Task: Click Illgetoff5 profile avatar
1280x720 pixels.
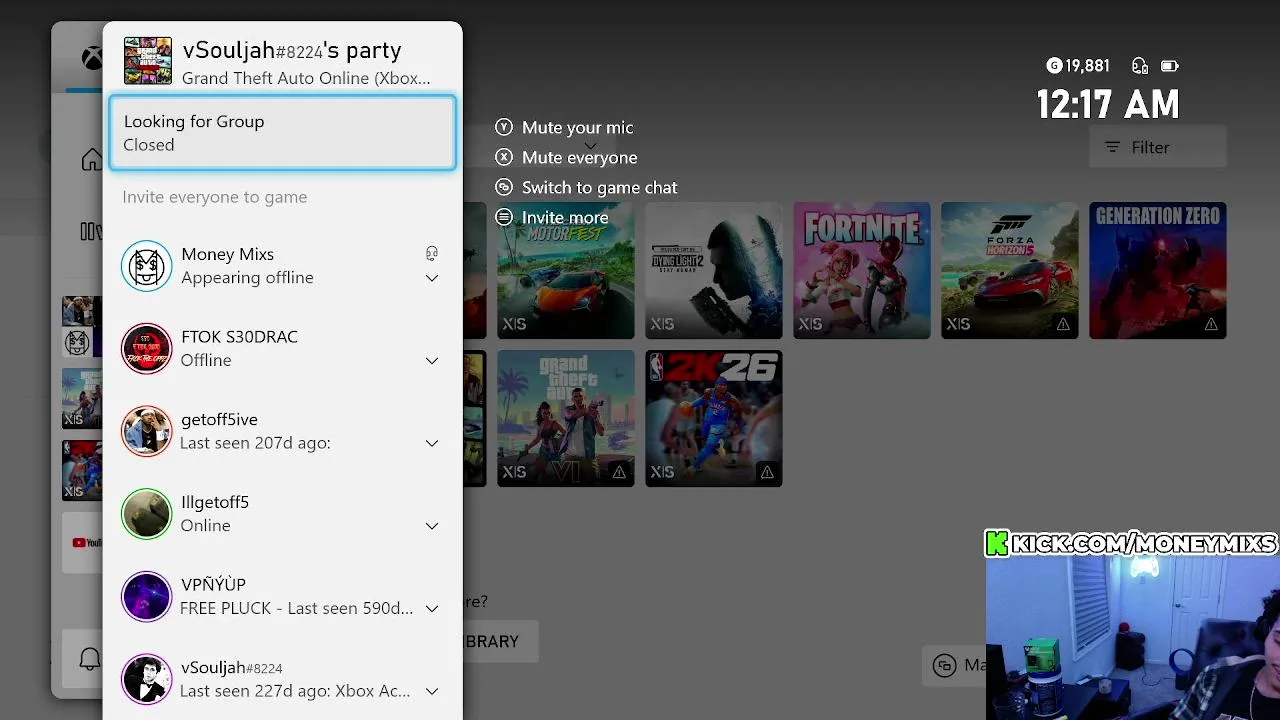Action: [x=147, y=514]
